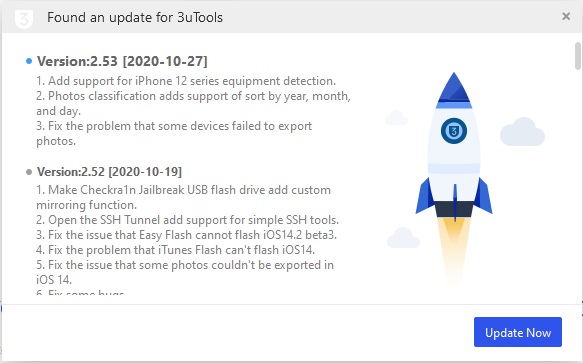The image size is (583, 363).
Task: Click the Easy Flash iOS14.2 beta3 fix line
Action: point(186,235)
